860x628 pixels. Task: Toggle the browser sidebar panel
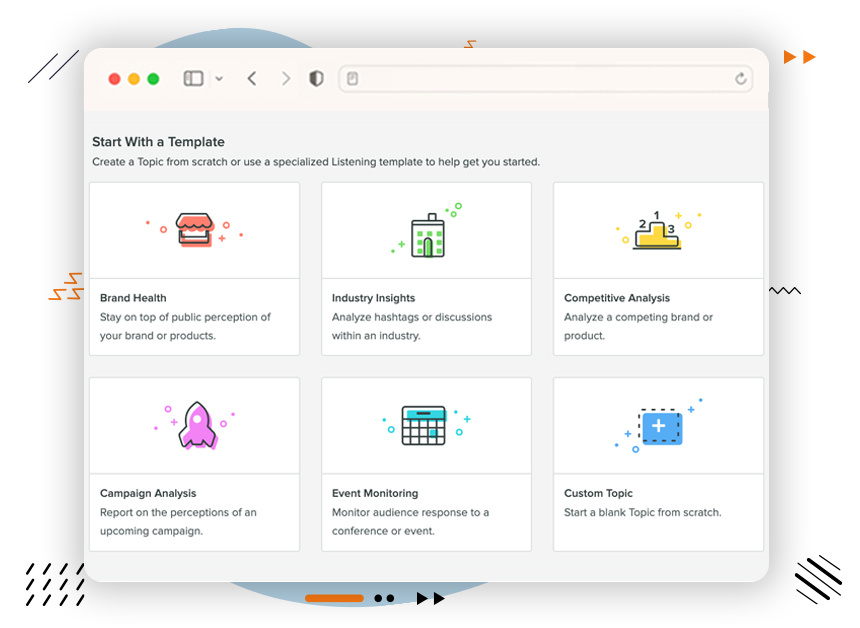[x=193, y=79]
